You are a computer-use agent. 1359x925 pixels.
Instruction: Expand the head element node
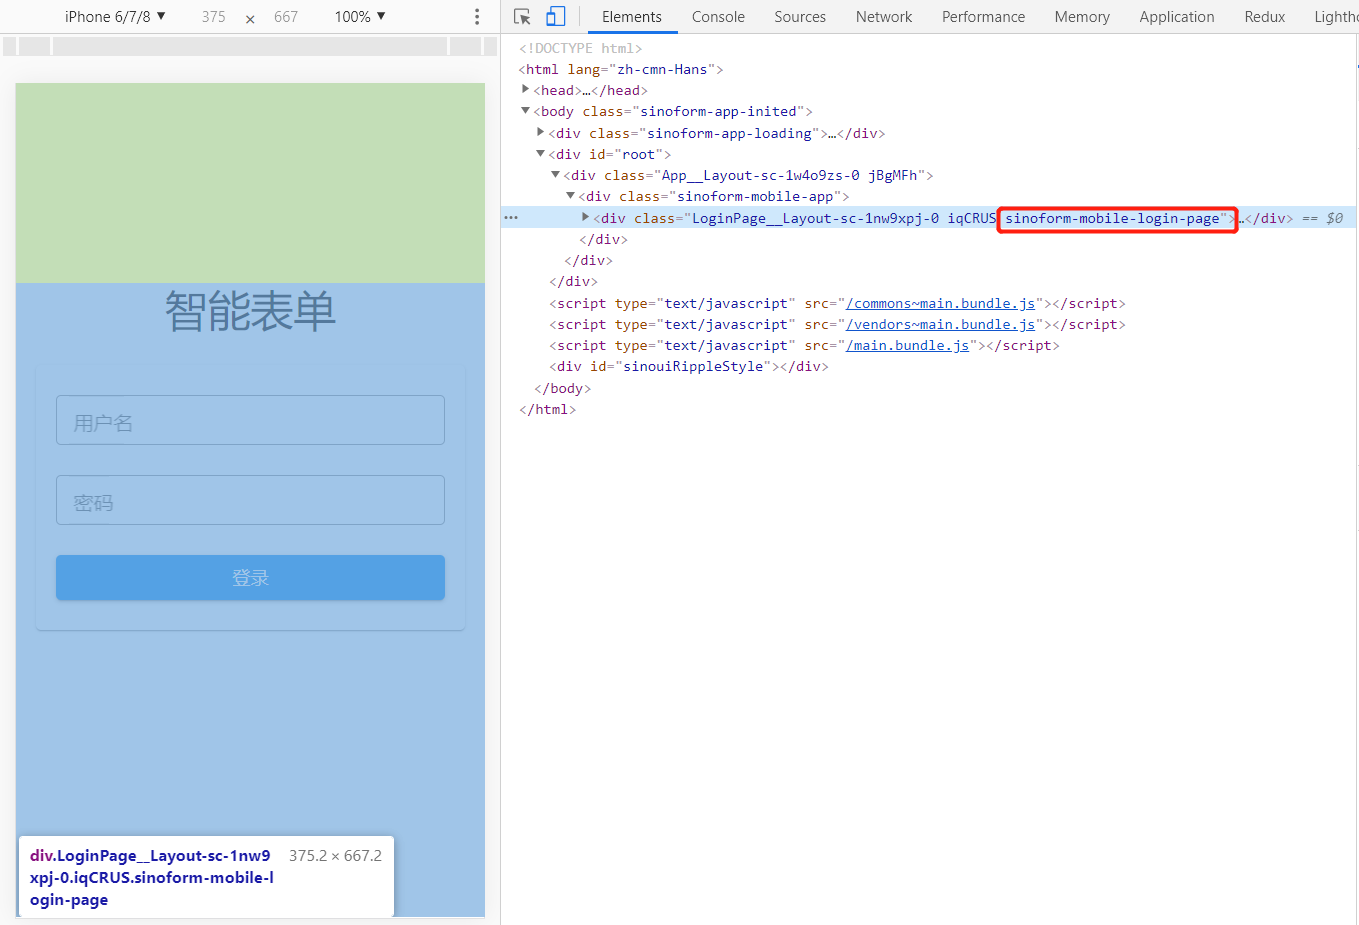525,90
